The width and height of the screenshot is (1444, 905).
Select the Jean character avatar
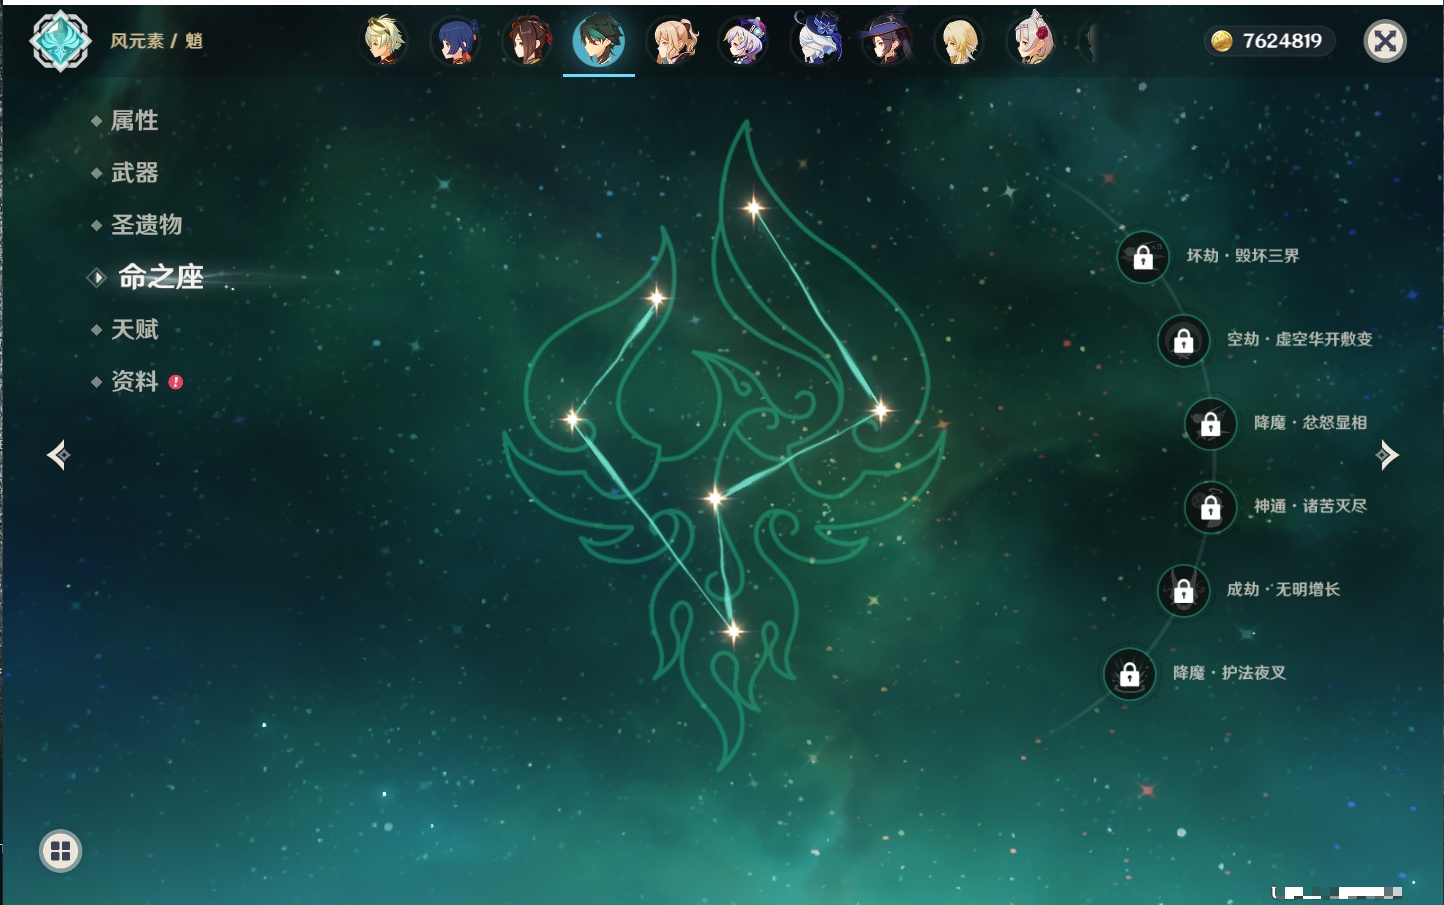[x=673, y=41]
